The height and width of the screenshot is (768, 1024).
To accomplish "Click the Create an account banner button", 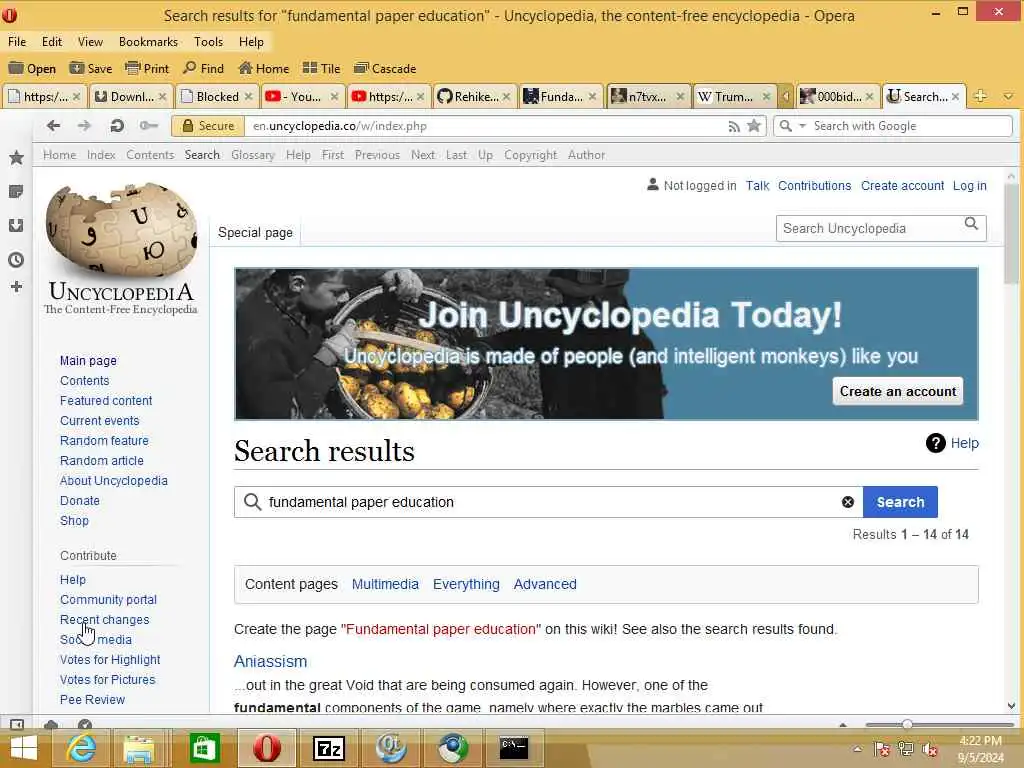I will point(897,391).
